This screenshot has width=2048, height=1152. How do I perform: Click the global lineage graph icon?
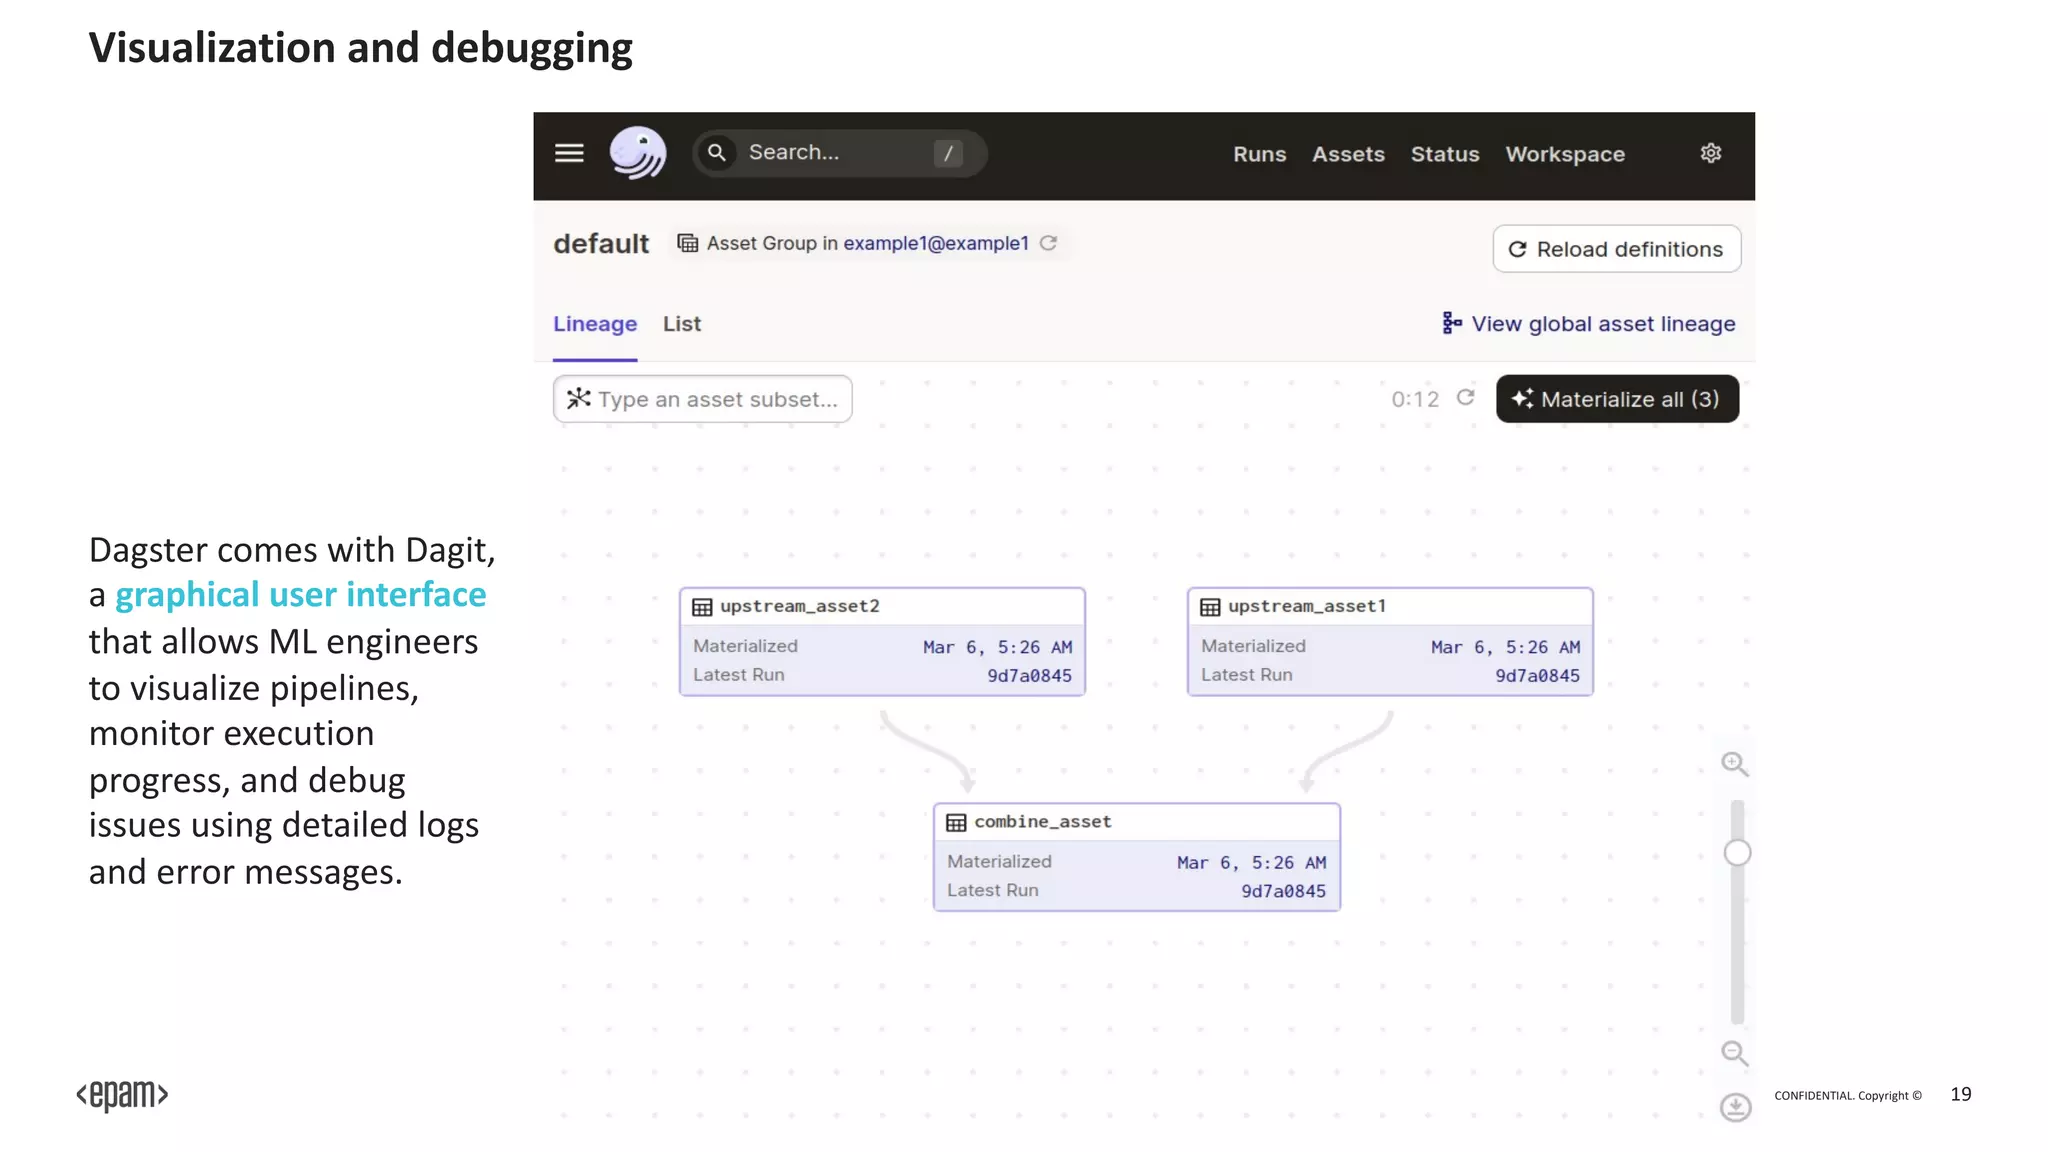1452,323
